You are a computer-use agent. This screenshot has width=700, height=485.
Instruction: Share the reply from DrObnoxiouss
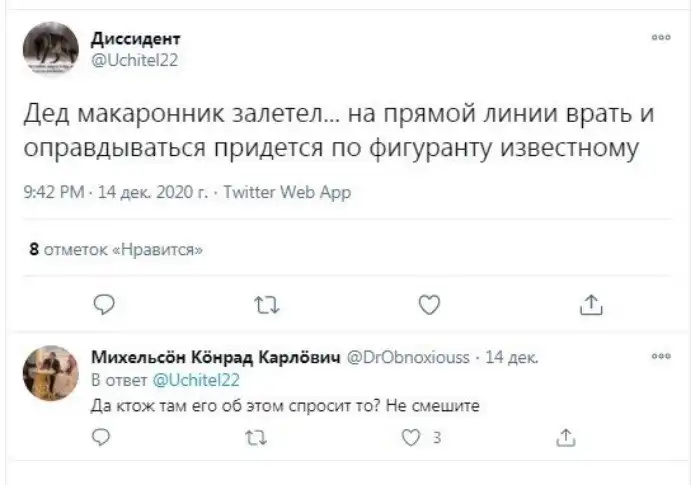[x=566, y=436]
